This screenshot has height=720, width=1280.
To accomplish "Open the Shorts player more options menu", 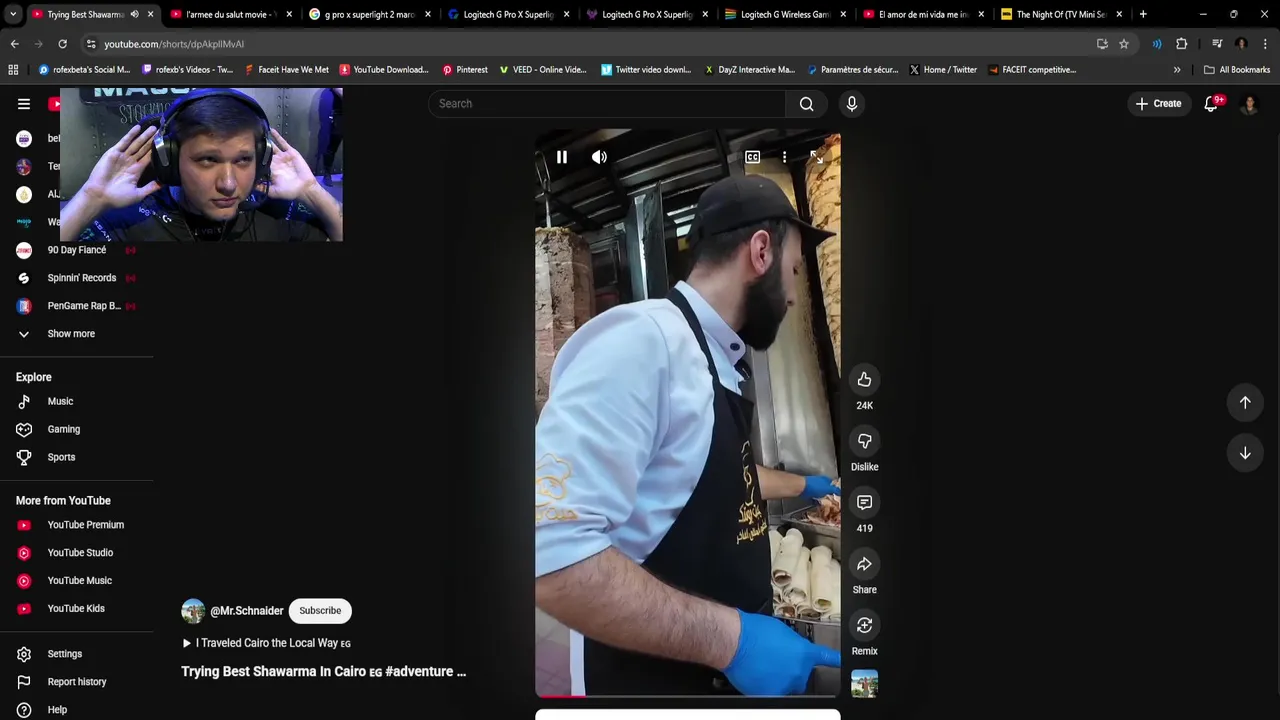I will click(x=784, y=157).
